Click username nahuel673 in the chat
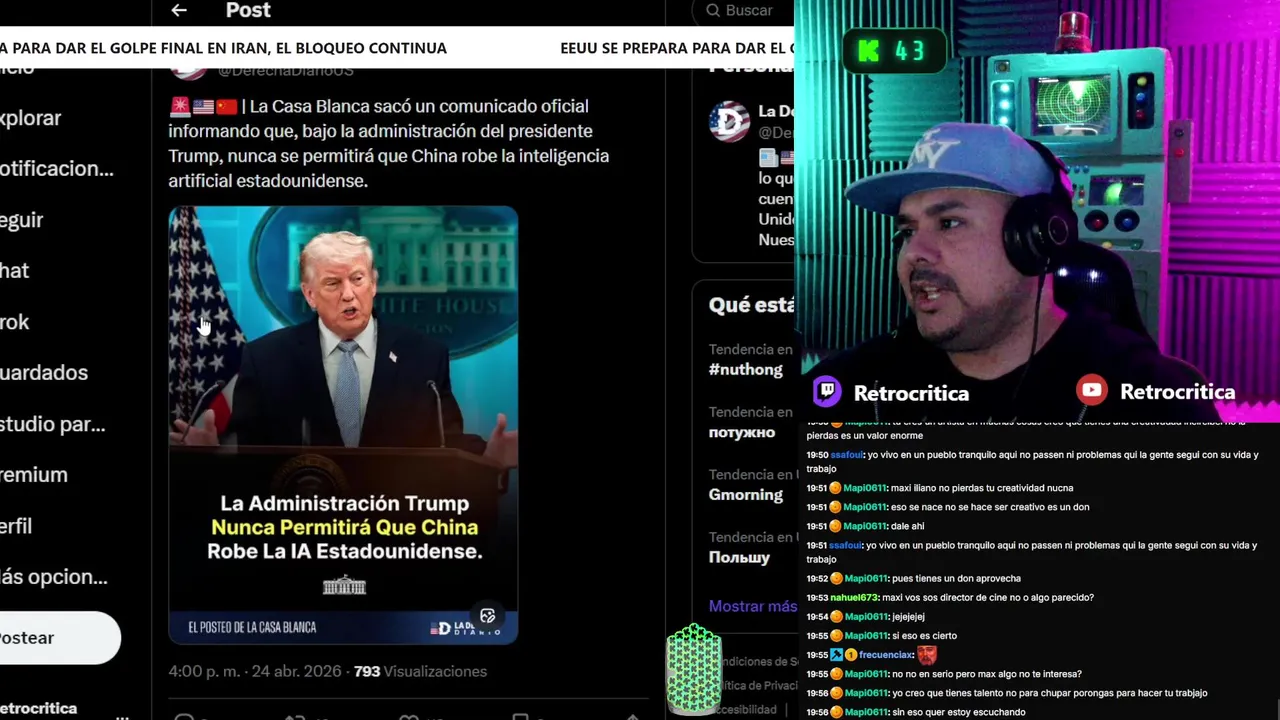Image resolution: width=1280 pixels, height=720 pixels. [857, 597]
